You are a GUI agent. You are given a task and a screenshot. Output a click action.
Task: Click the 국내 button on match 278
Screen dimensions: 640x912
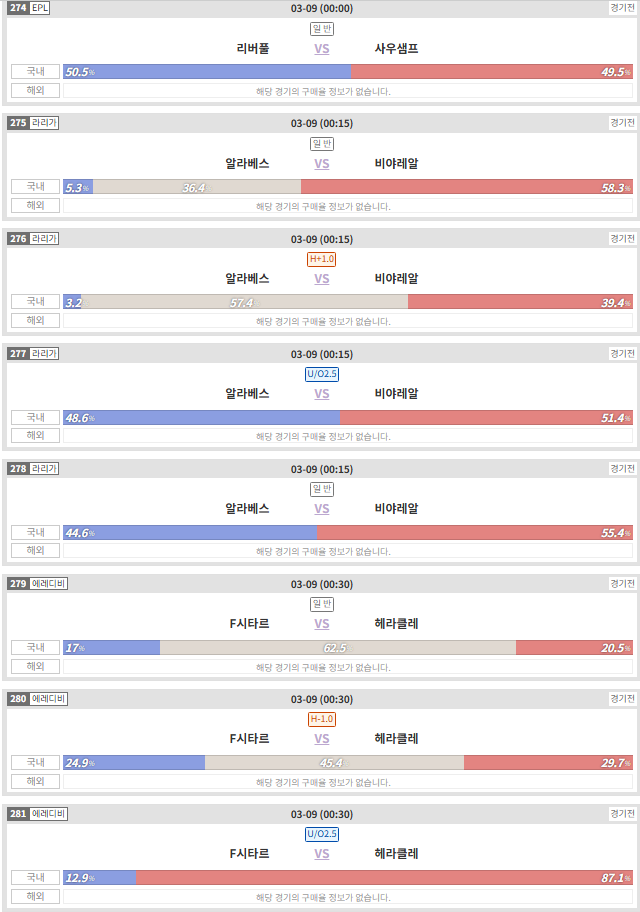35,532
